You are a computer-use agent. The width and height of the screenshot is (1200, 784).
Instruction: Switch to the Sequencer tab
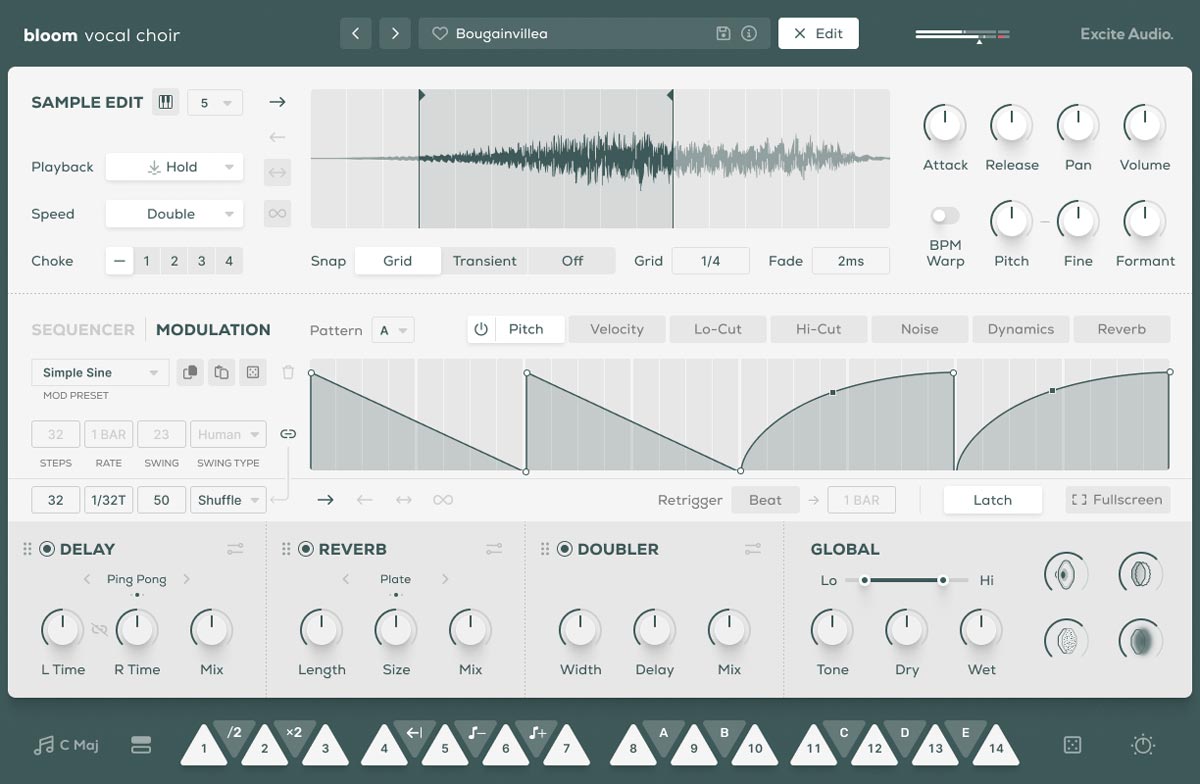point(83,329)
